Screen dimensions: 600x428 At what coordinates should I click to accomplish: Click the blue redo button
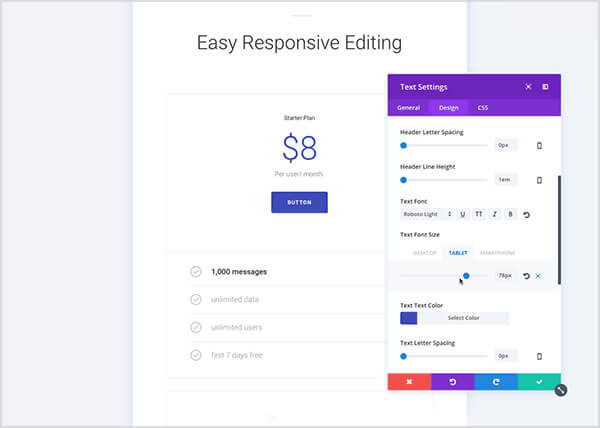coord(496,382)
